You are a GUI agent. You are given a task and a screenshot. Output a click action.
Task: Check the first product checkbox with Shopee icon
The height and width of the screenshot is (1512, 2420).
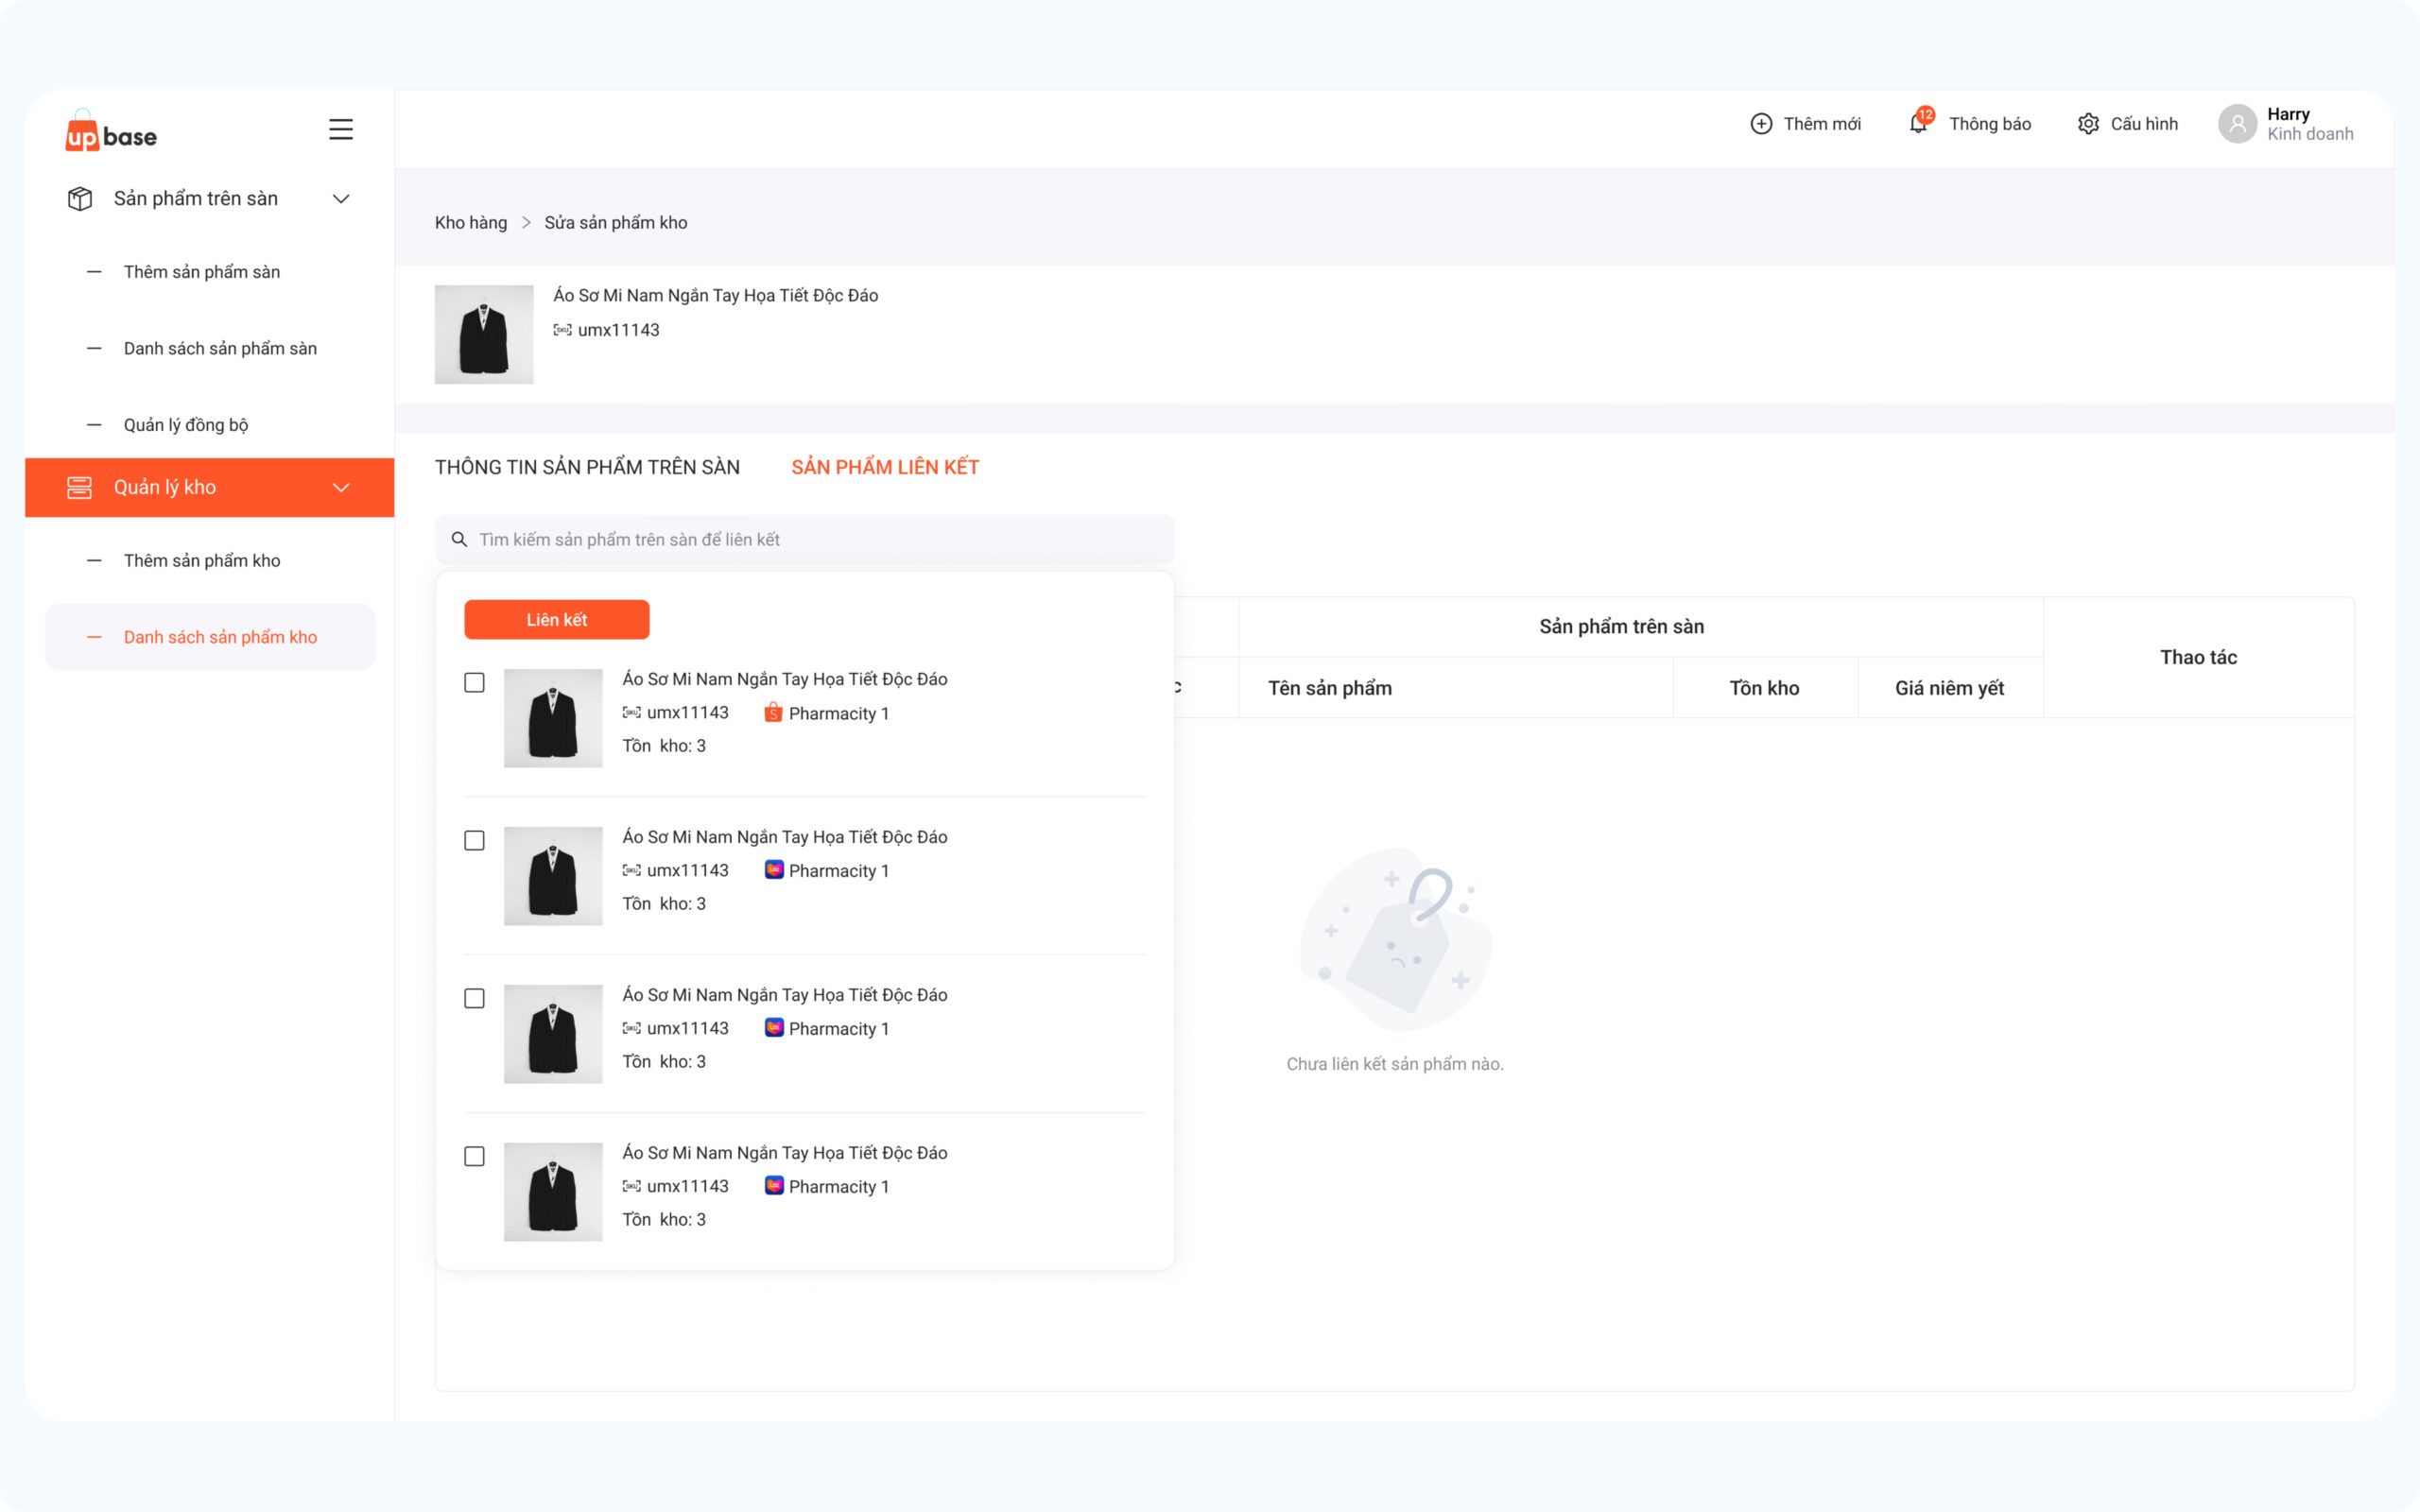474,683
